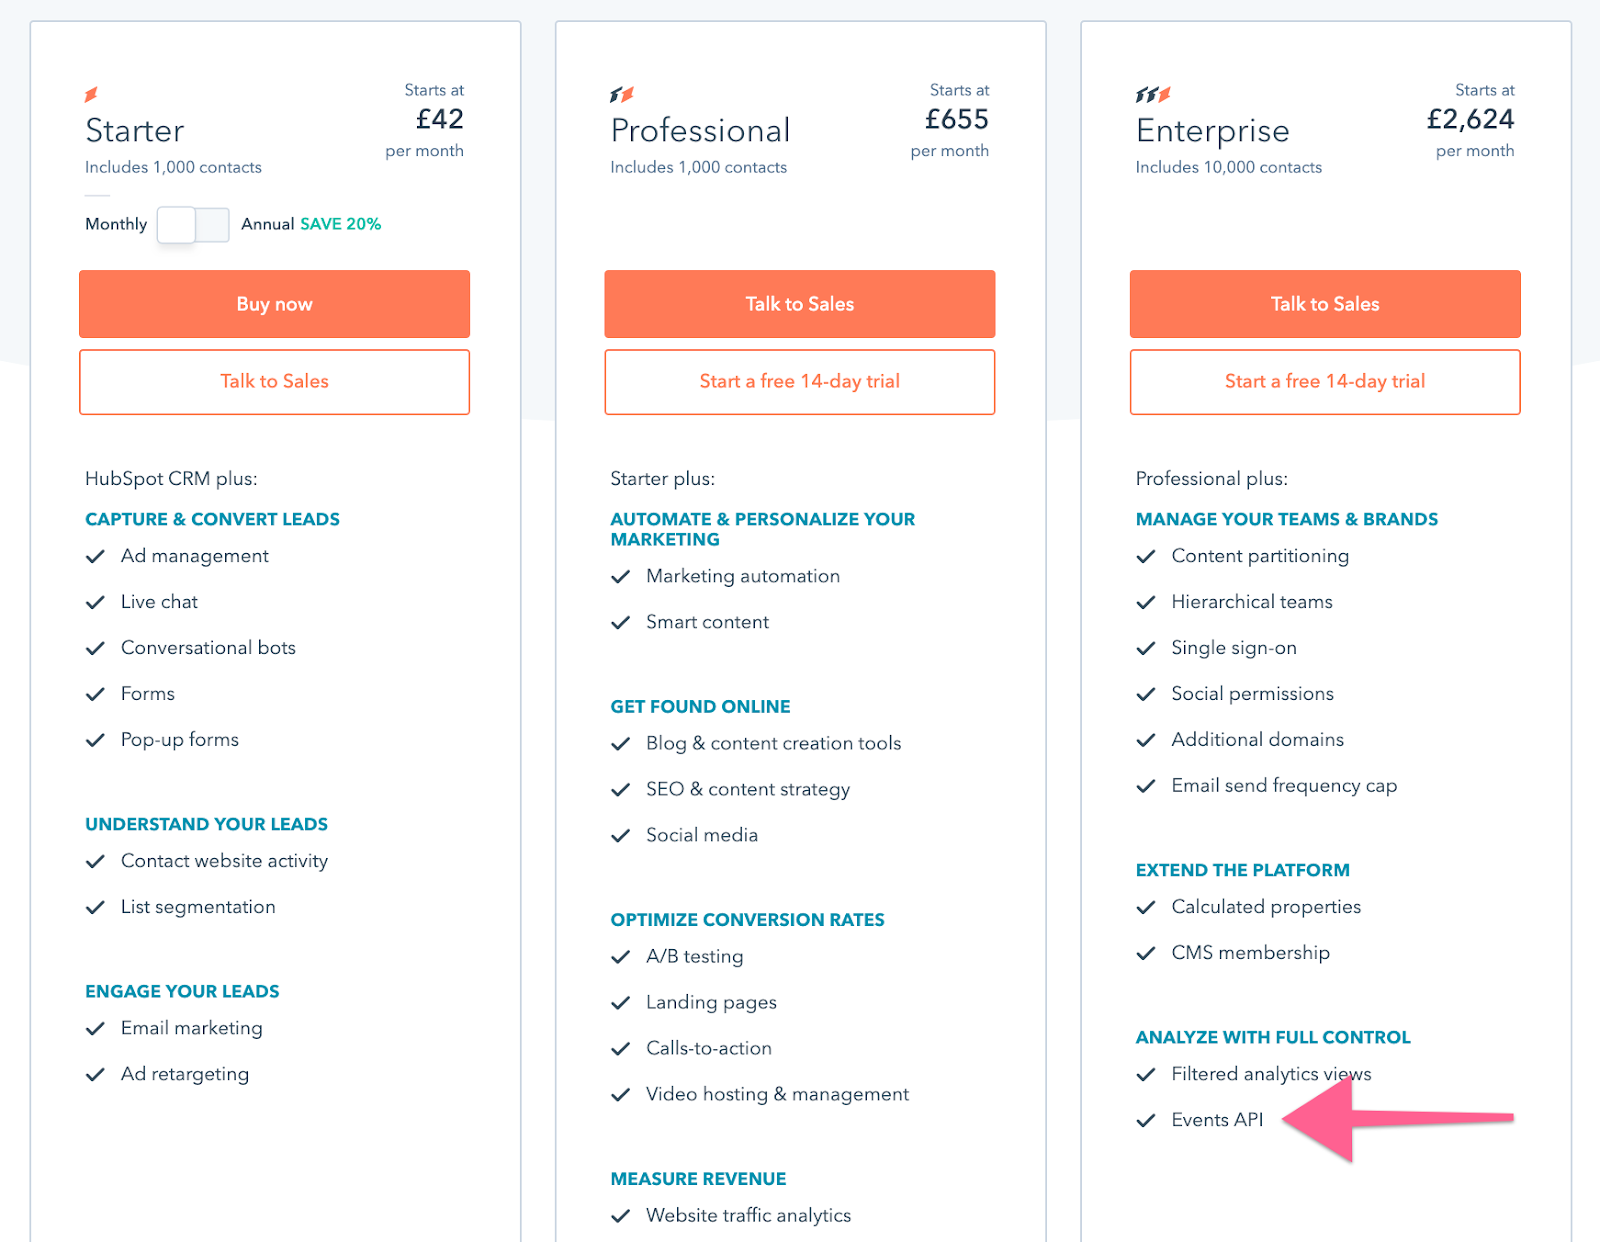
Task: Click Talk to Sales in the Professional plan
Action: coord(800,304)
